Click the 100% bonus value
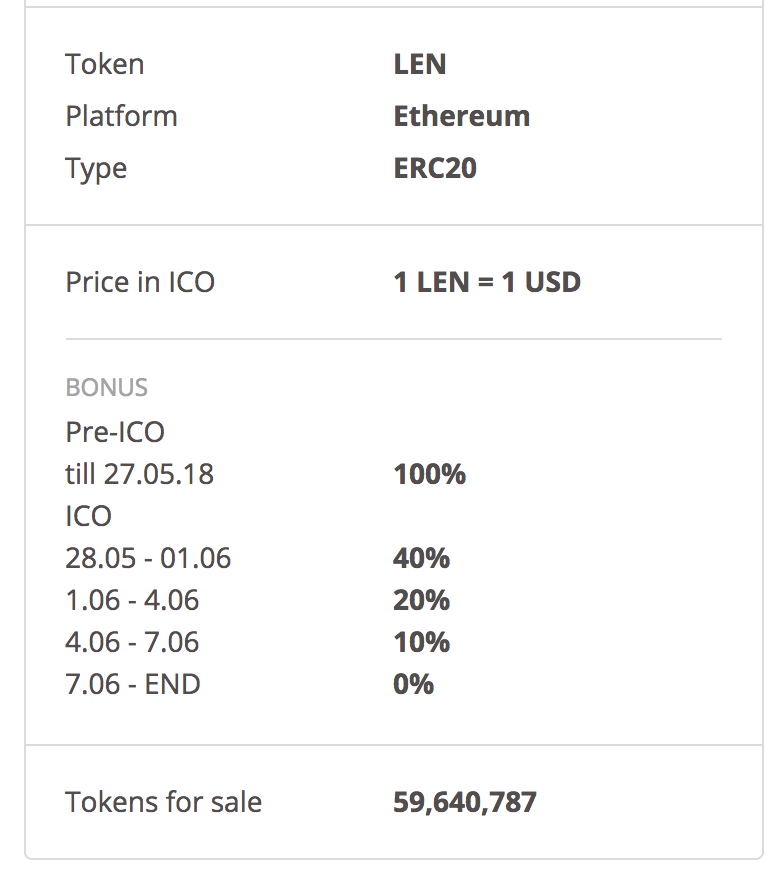Image resolution: width=778 pixels, height=874 pixels. pyautogui.click(x=430, y=474)
